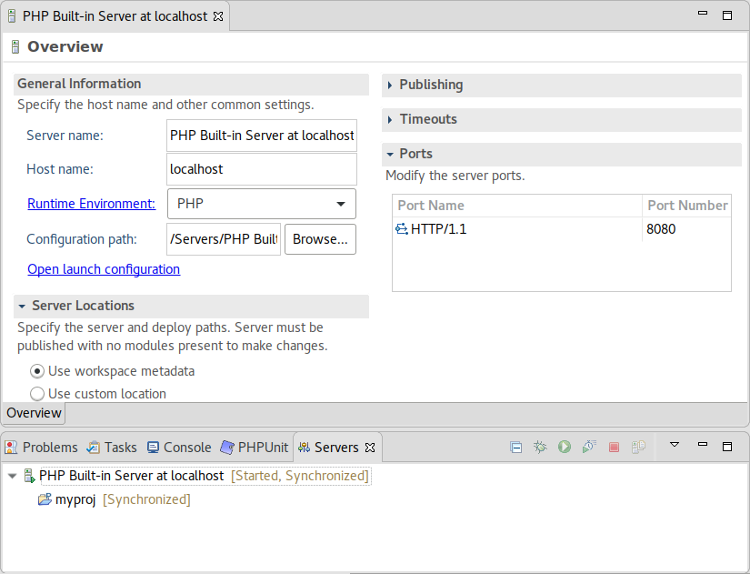
Task: Click the Port Number column header
Action: [x=687, y=206]
